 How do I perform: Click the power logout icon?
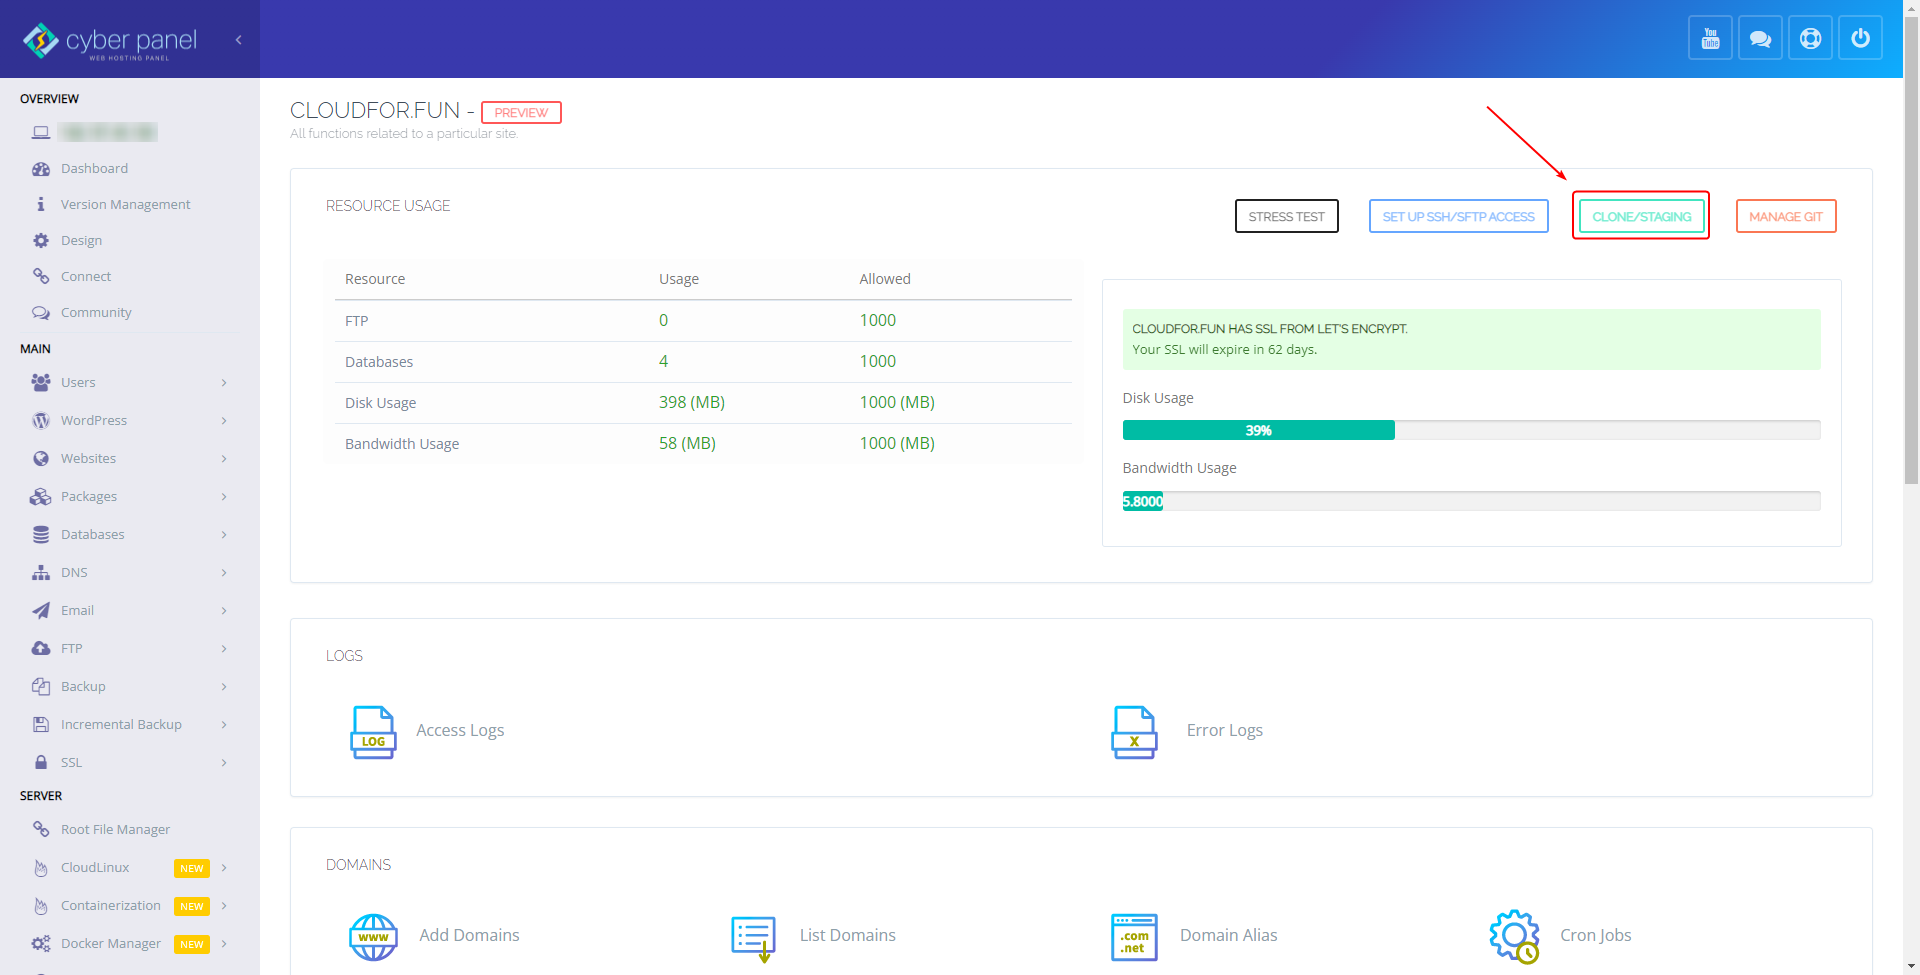pyautogui.click(x=1860, y=39)
